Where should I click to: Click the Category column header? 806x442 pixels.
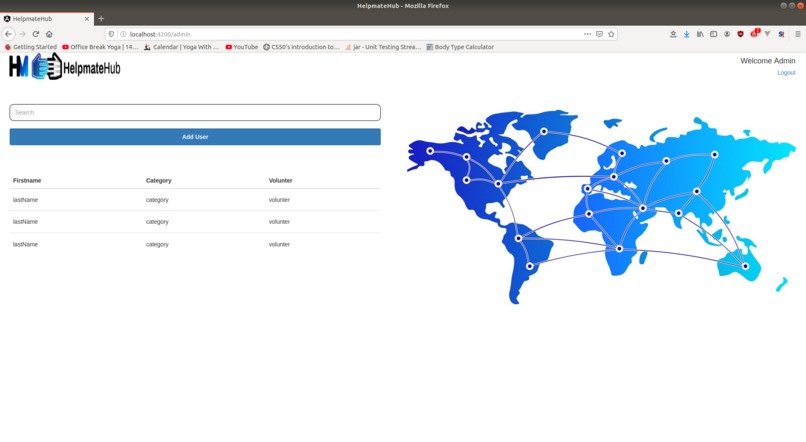158,180
